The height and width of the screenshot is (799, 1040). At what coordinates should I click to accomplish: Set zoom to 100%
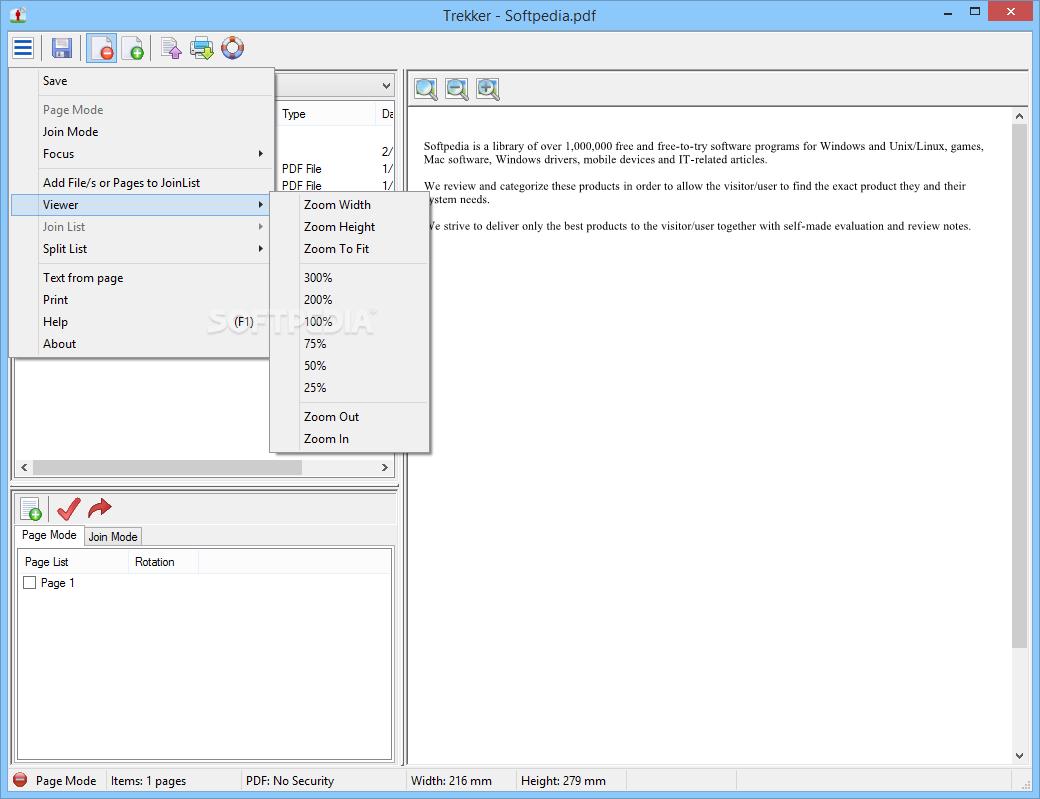(x=350, y=322)
